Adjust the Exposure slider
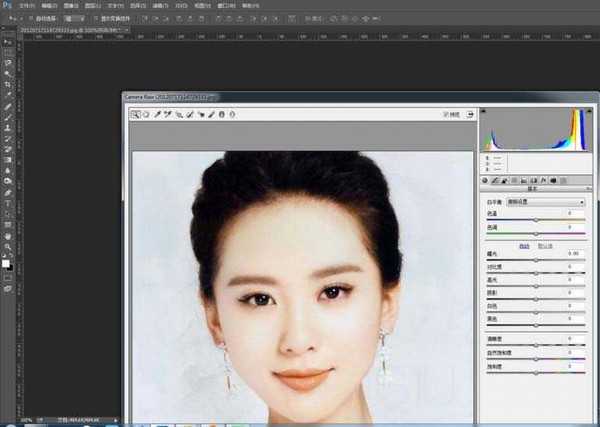 [536, 261]
